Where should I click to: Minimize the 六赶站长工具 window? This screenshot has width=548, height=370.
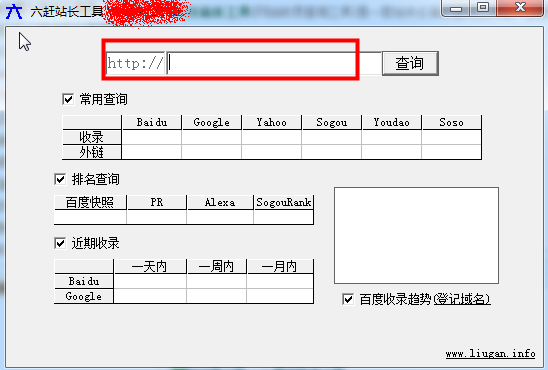pyautogui.click(x=456, y=8)
